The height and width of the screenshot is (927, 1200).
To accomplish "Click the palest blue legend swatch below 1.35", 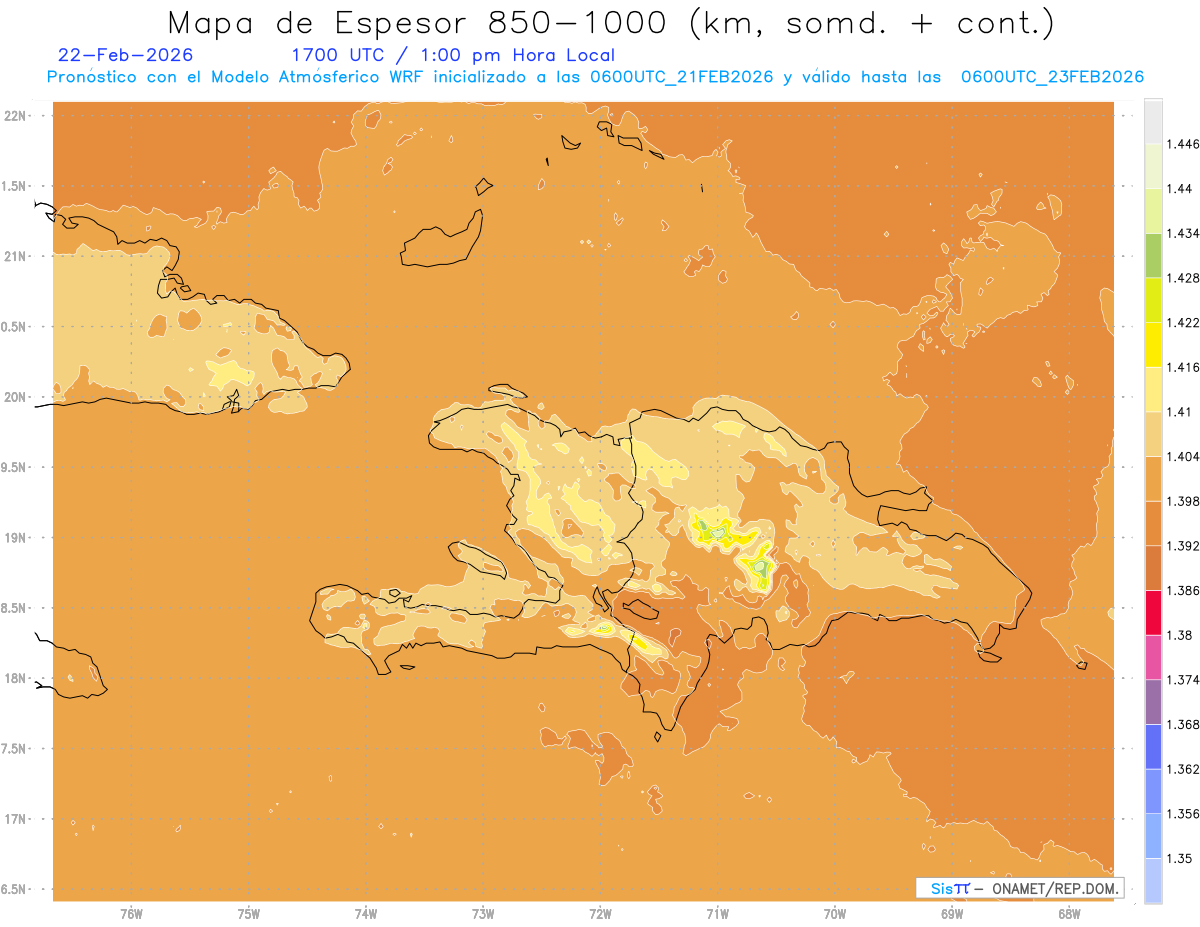I will coord(1153,880).
